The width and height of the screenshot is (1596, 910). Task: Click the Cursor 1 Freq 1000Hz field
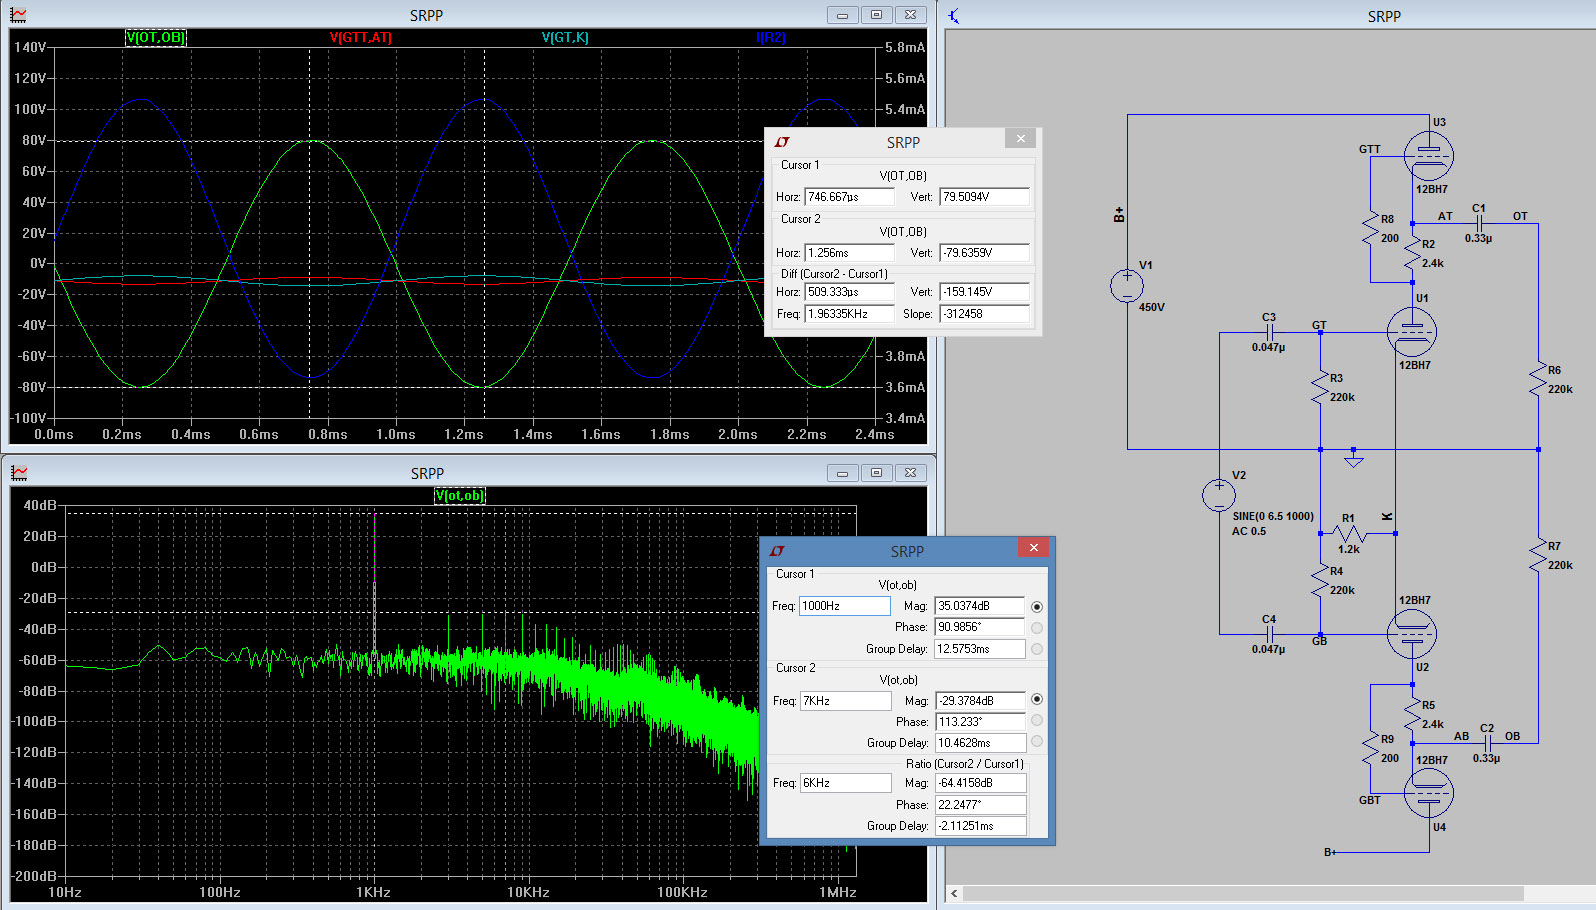point(844,606)
